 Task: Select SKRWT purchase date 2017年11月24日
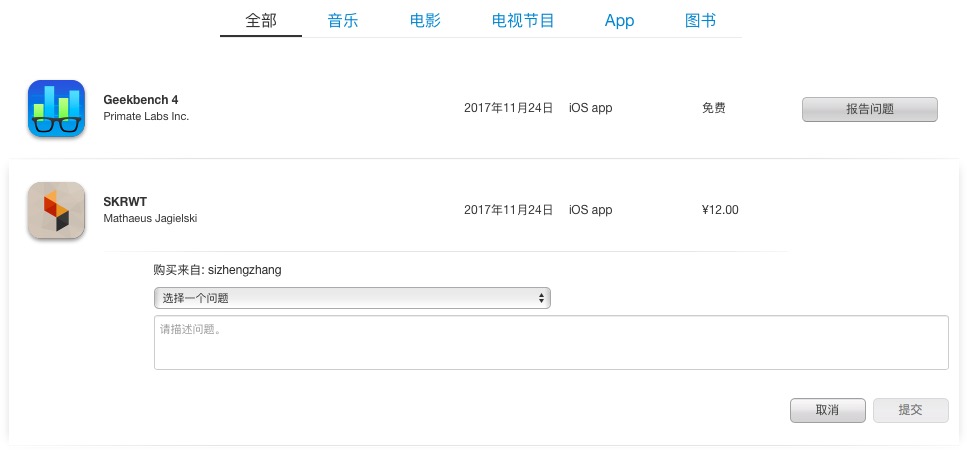(x=508, y=210)
